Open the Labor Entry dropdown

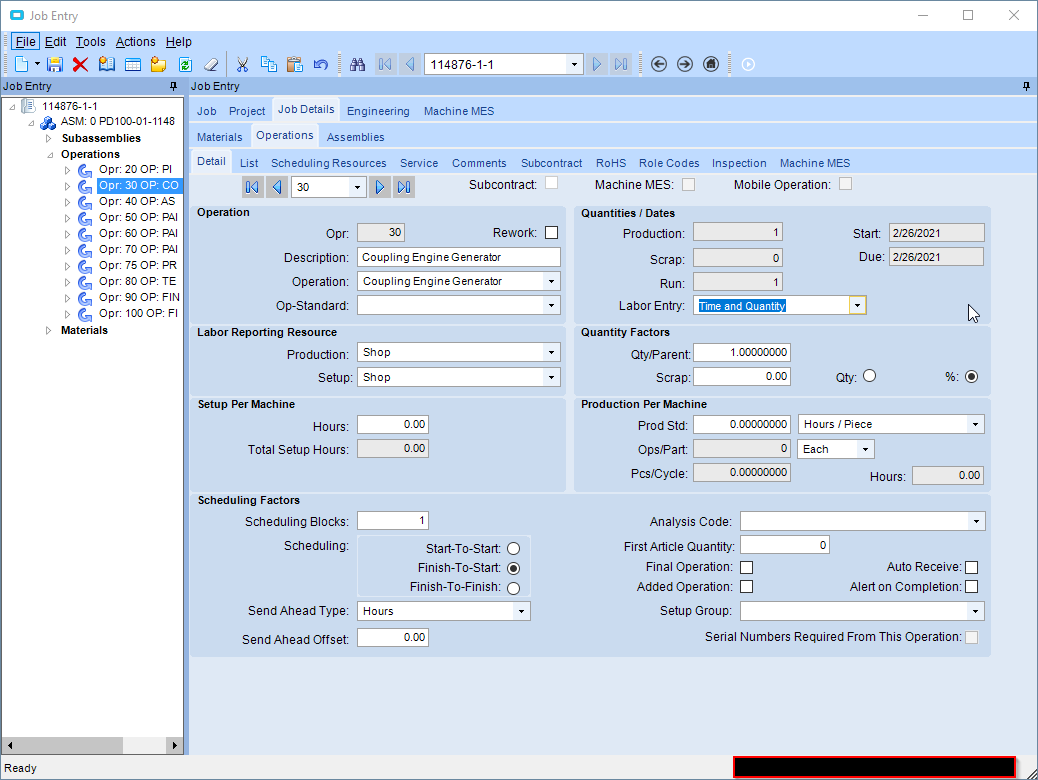(857, 305)
